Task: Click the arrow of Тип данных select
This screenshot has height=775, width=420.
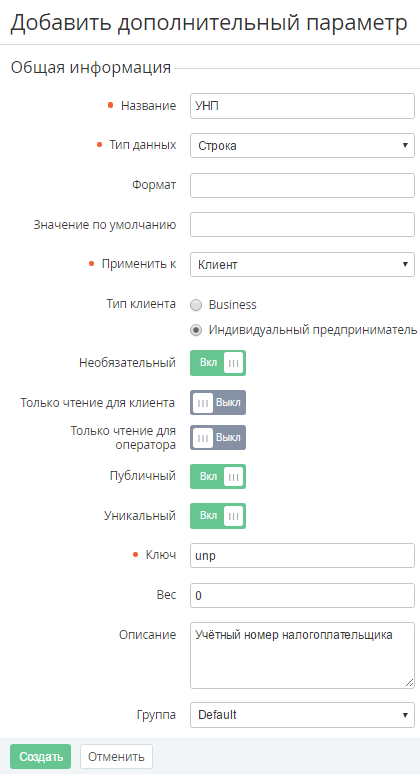Action: coord(405,146)
